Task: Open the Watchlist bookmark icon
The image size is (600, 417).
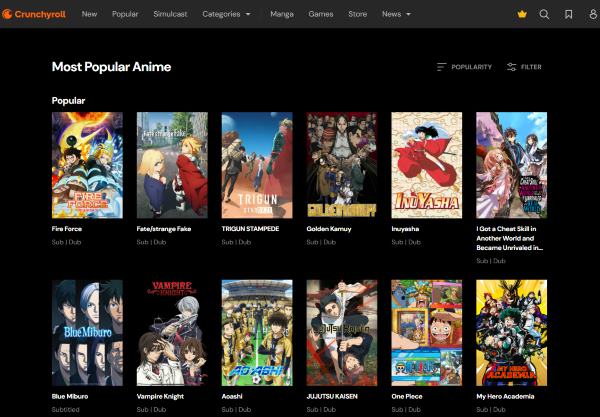Action: (x=569, y=14)
